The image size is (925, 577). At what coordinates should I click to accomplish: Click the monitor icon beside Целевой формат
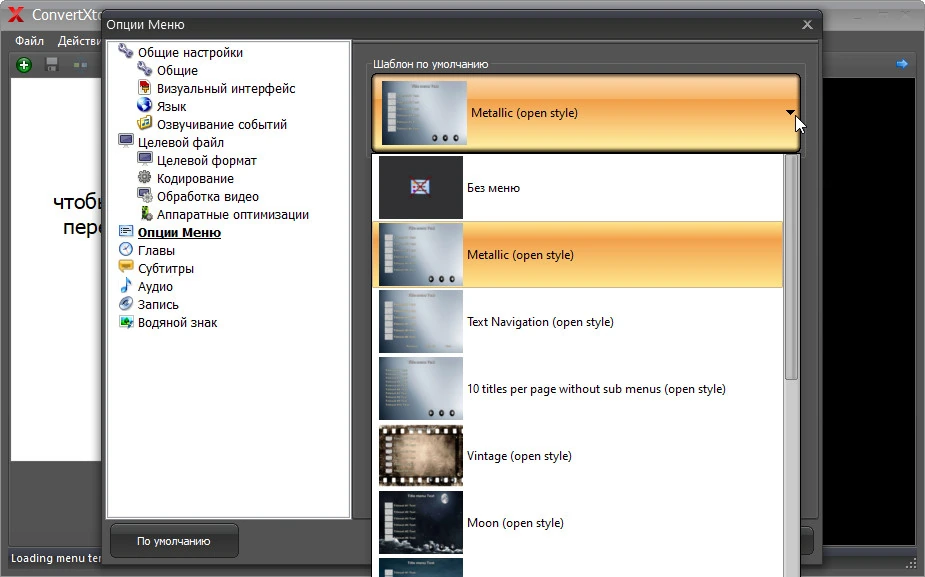tap(145, 159)
